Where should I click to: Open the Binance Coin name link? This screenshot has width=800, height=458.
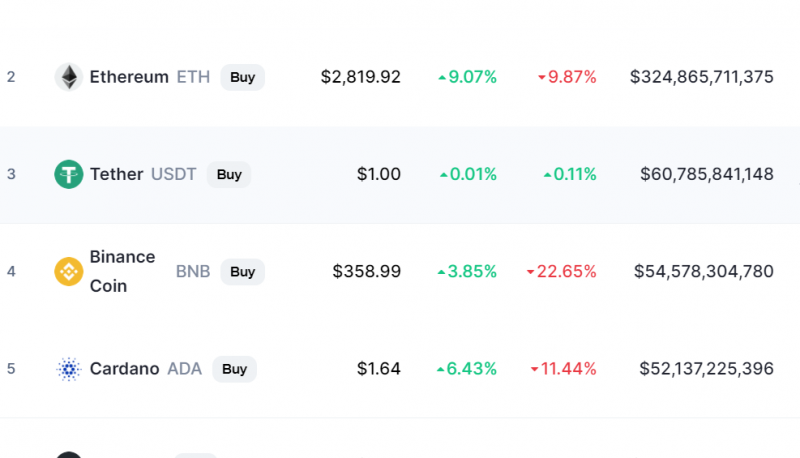(122, 271)
